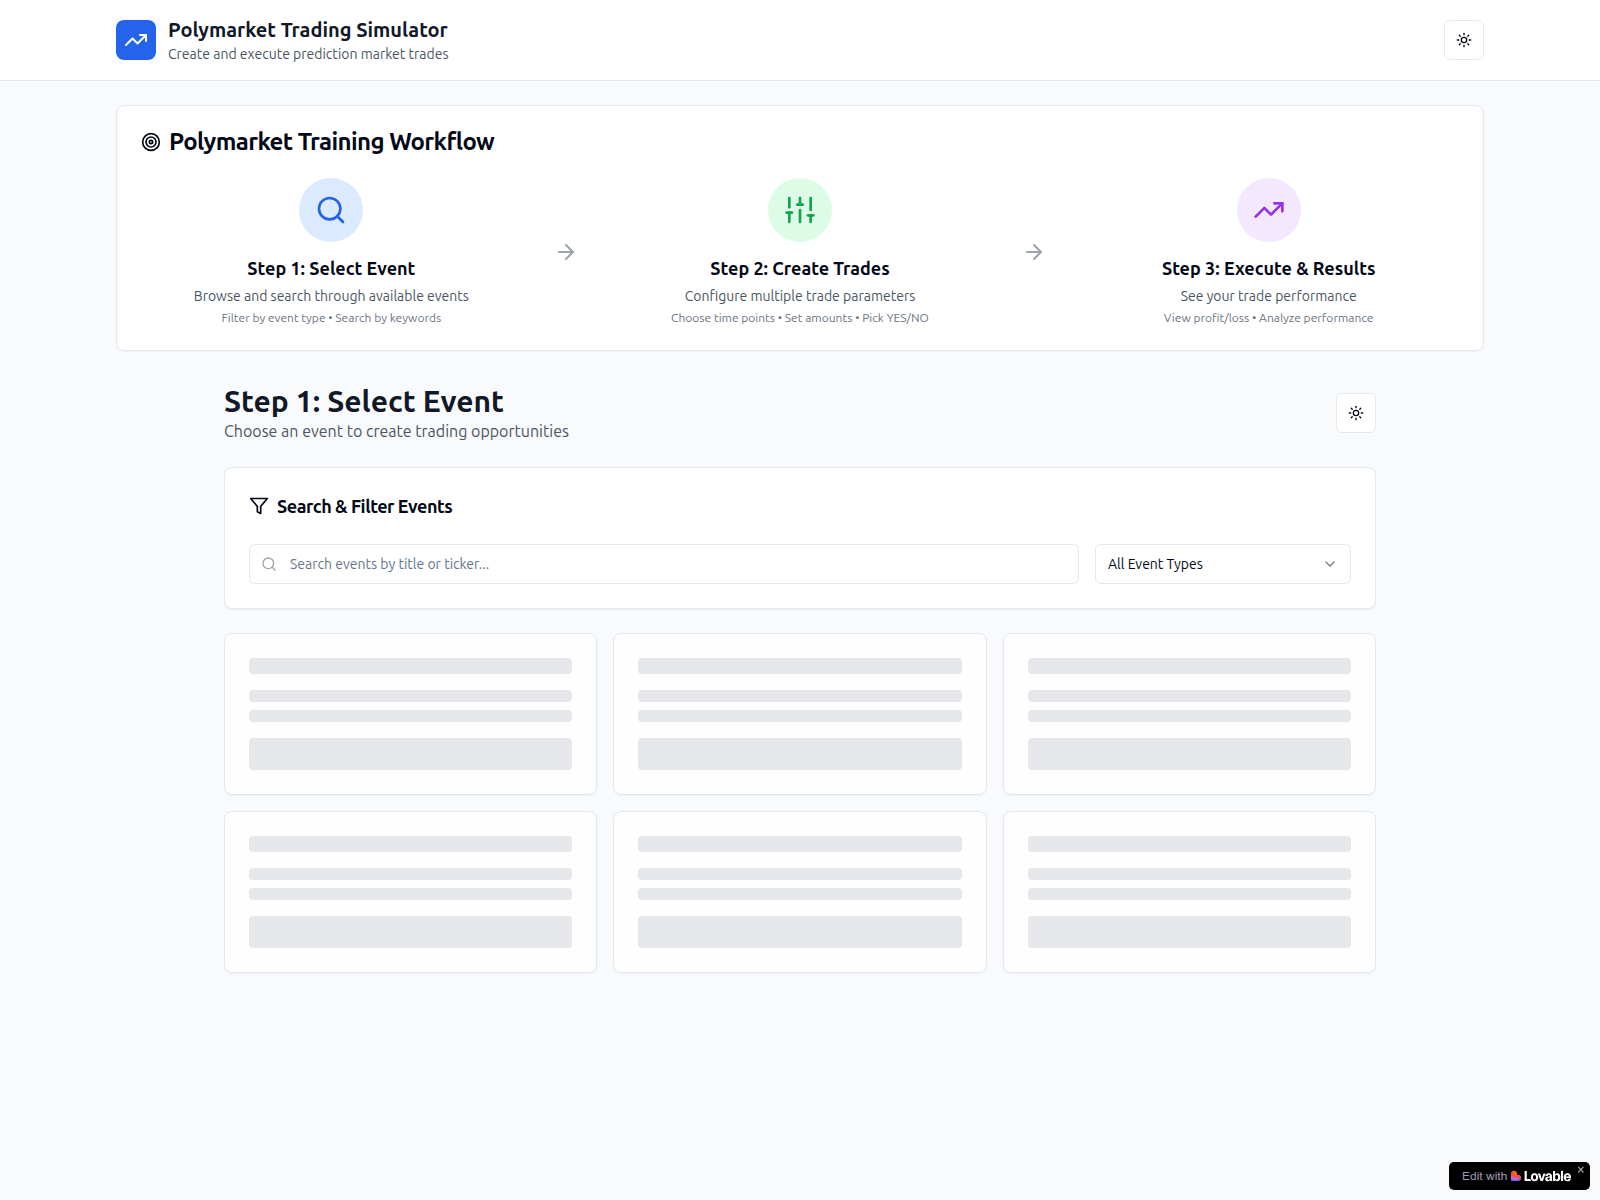
Task: Click arrow between Step 2 and Step 3
Action: (1034, 252)
